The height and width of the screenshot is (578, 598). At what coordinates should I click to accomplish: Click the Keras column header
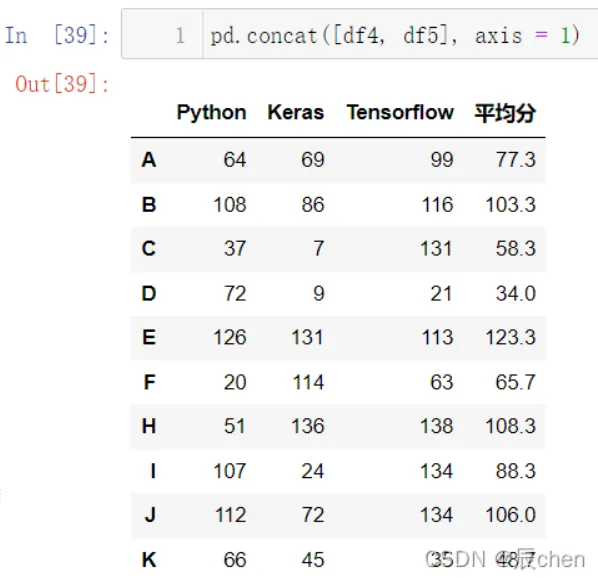[x=296, y=112]
